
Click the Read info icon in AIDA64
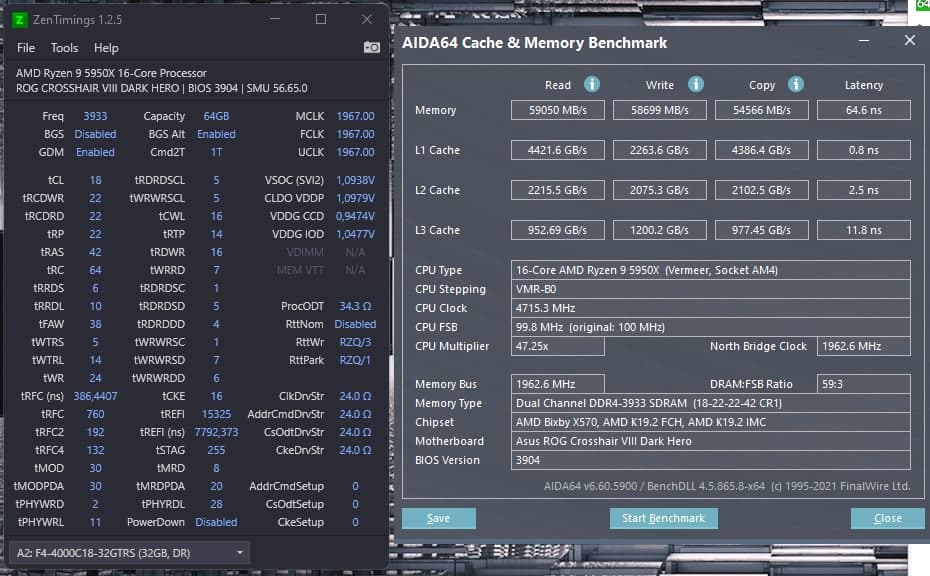(591, 84)
